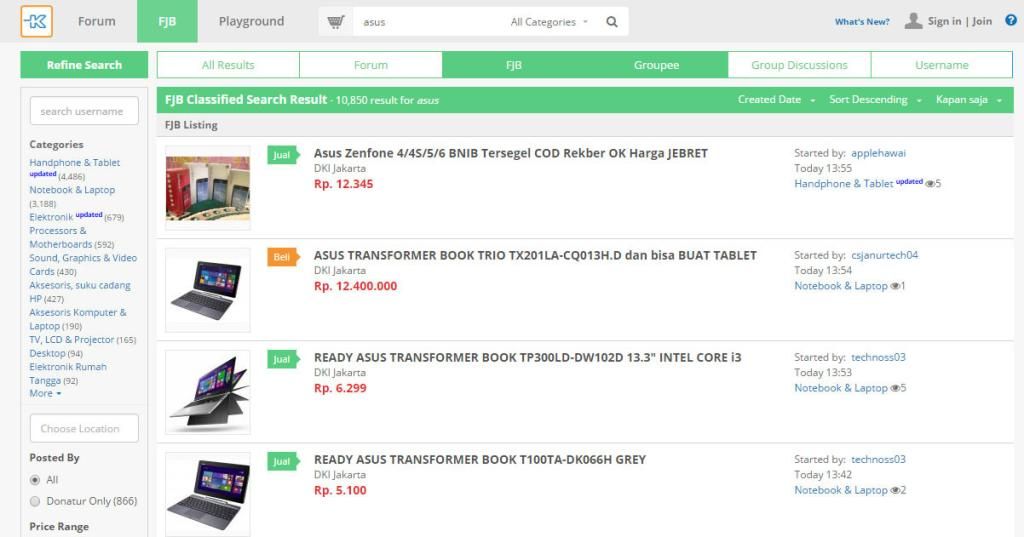
Task: Select the FJB navigation tab
Action: [167, 22]
